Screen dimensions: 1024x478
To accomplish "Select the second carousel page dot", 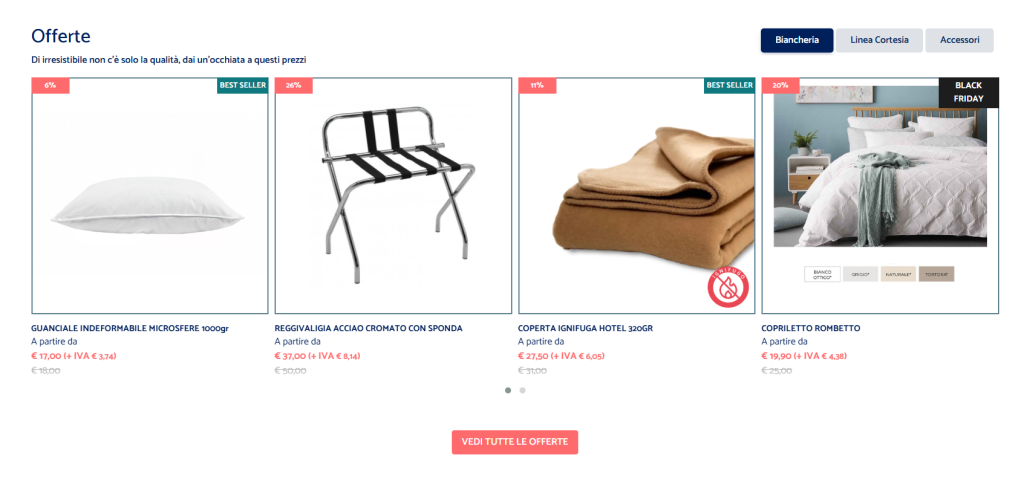I will click(522, 390).
